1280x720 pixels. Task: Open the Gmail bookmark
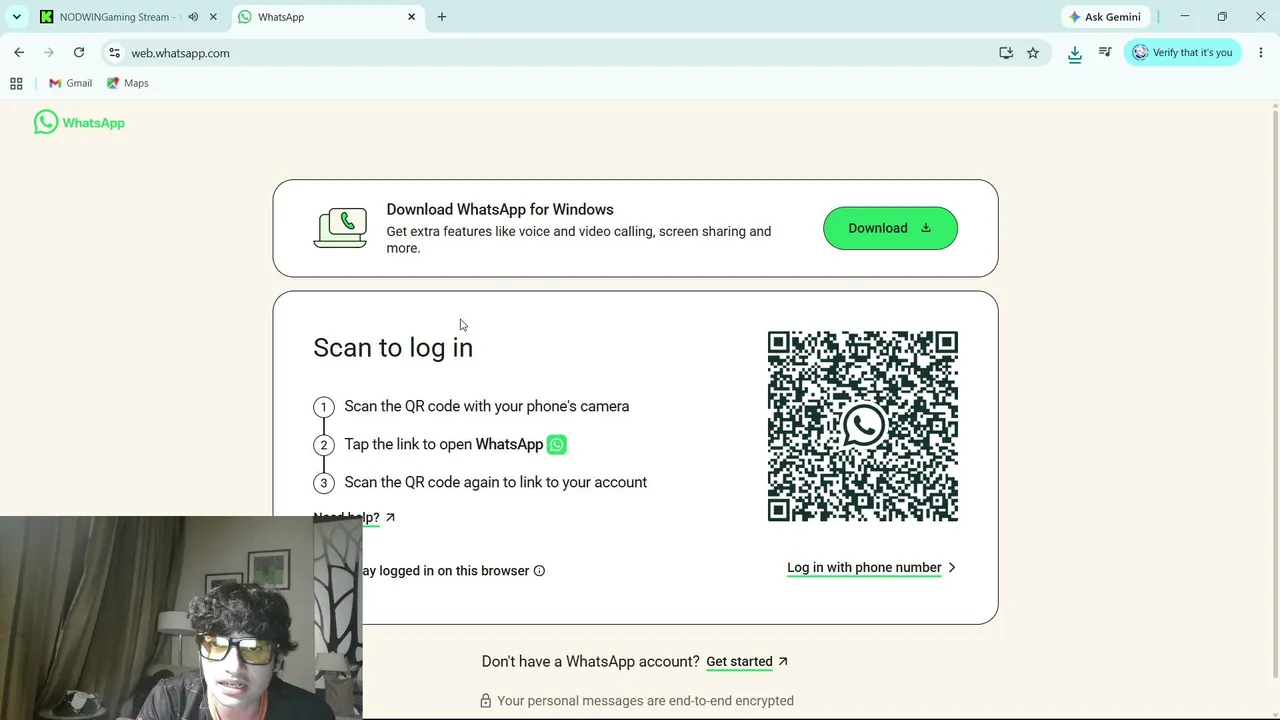coord(70,84)
